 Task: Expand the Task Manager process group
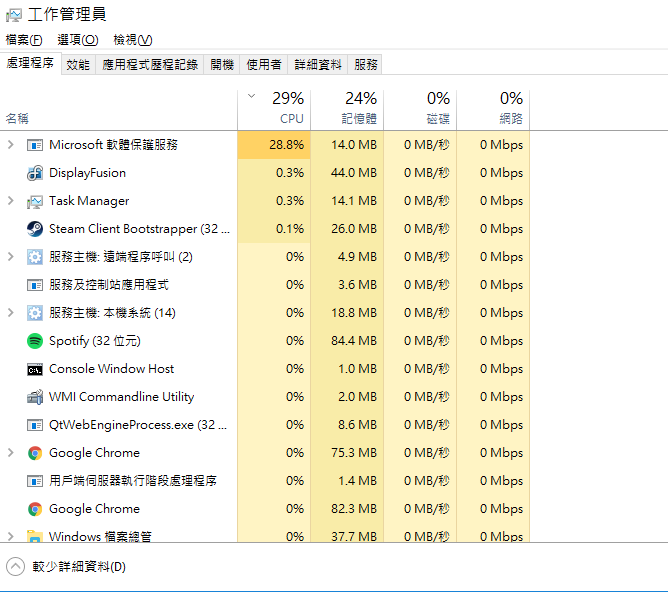click(x=11, y=201)
